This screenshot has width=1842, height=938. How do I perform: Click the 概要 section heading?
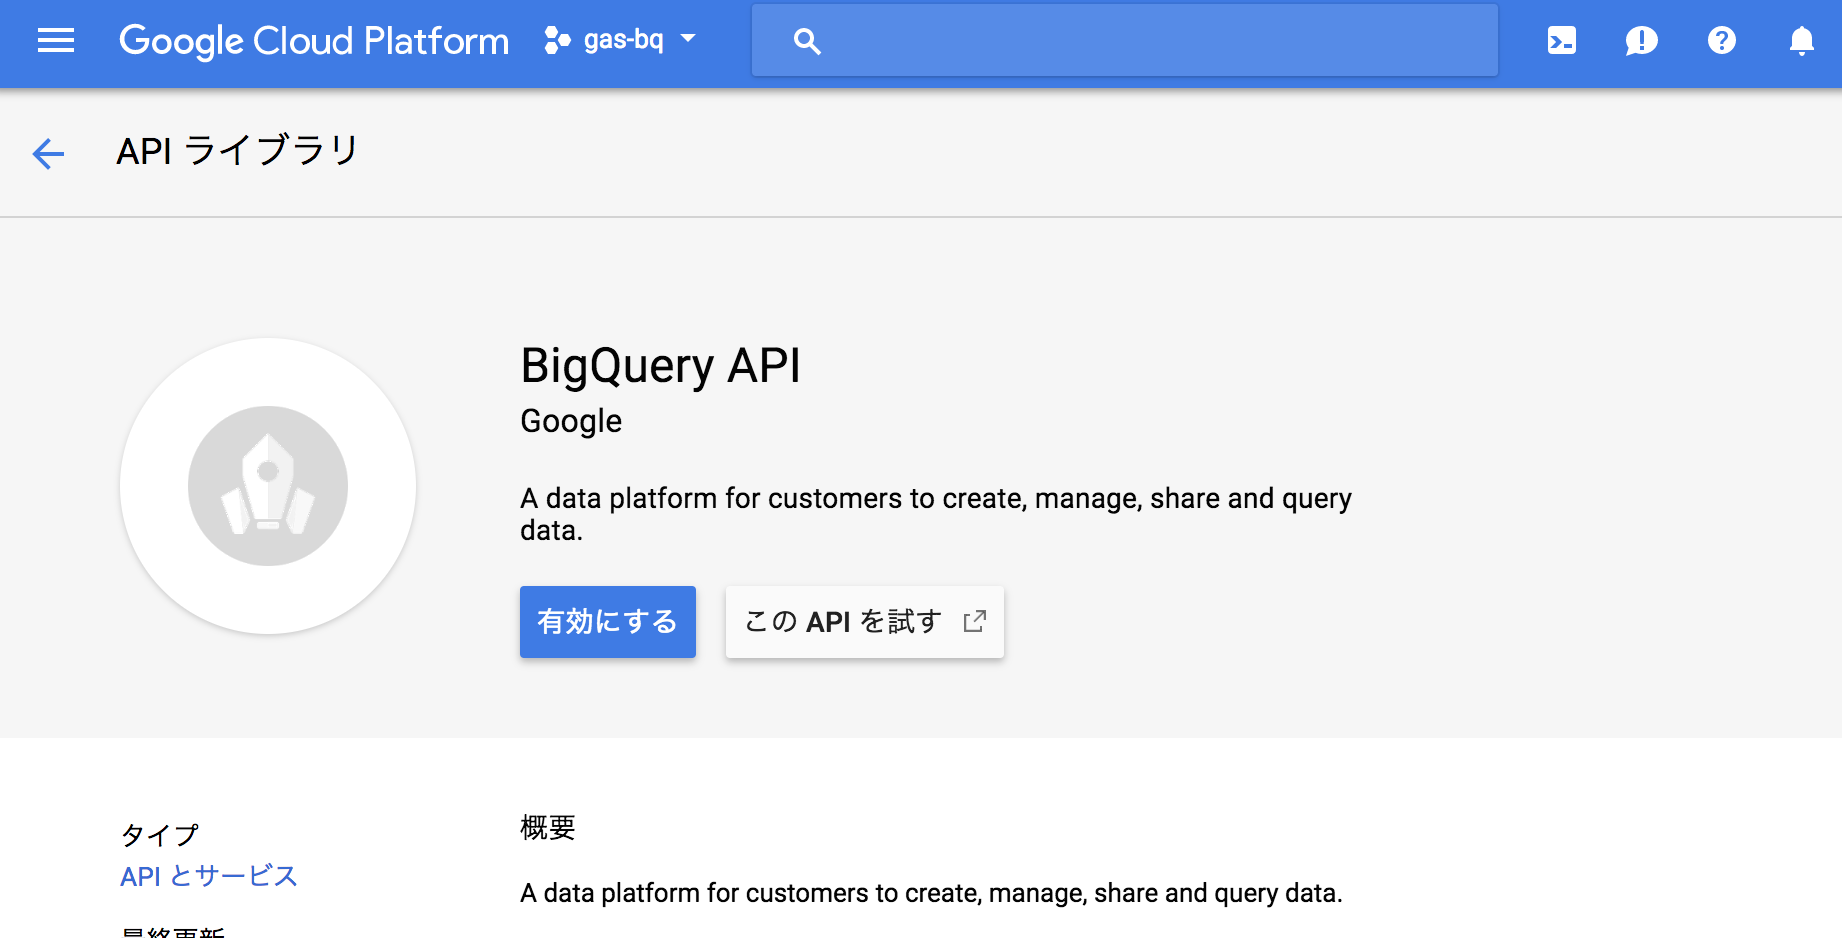pyautogui.click(x=548, y=827)
